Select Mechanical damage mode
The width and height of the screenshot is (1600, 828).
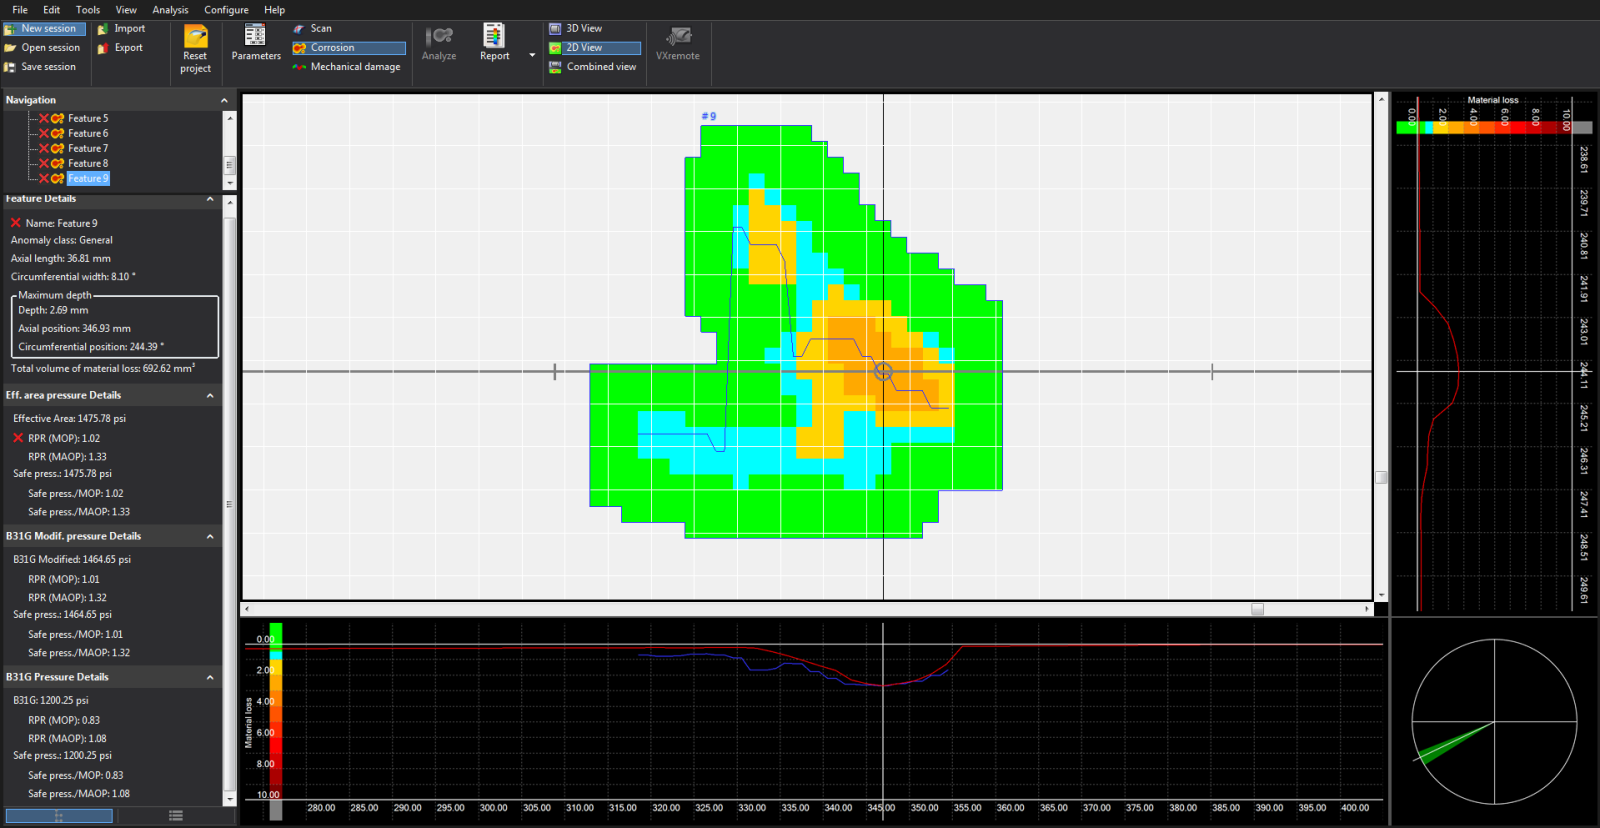click(347, 67)
